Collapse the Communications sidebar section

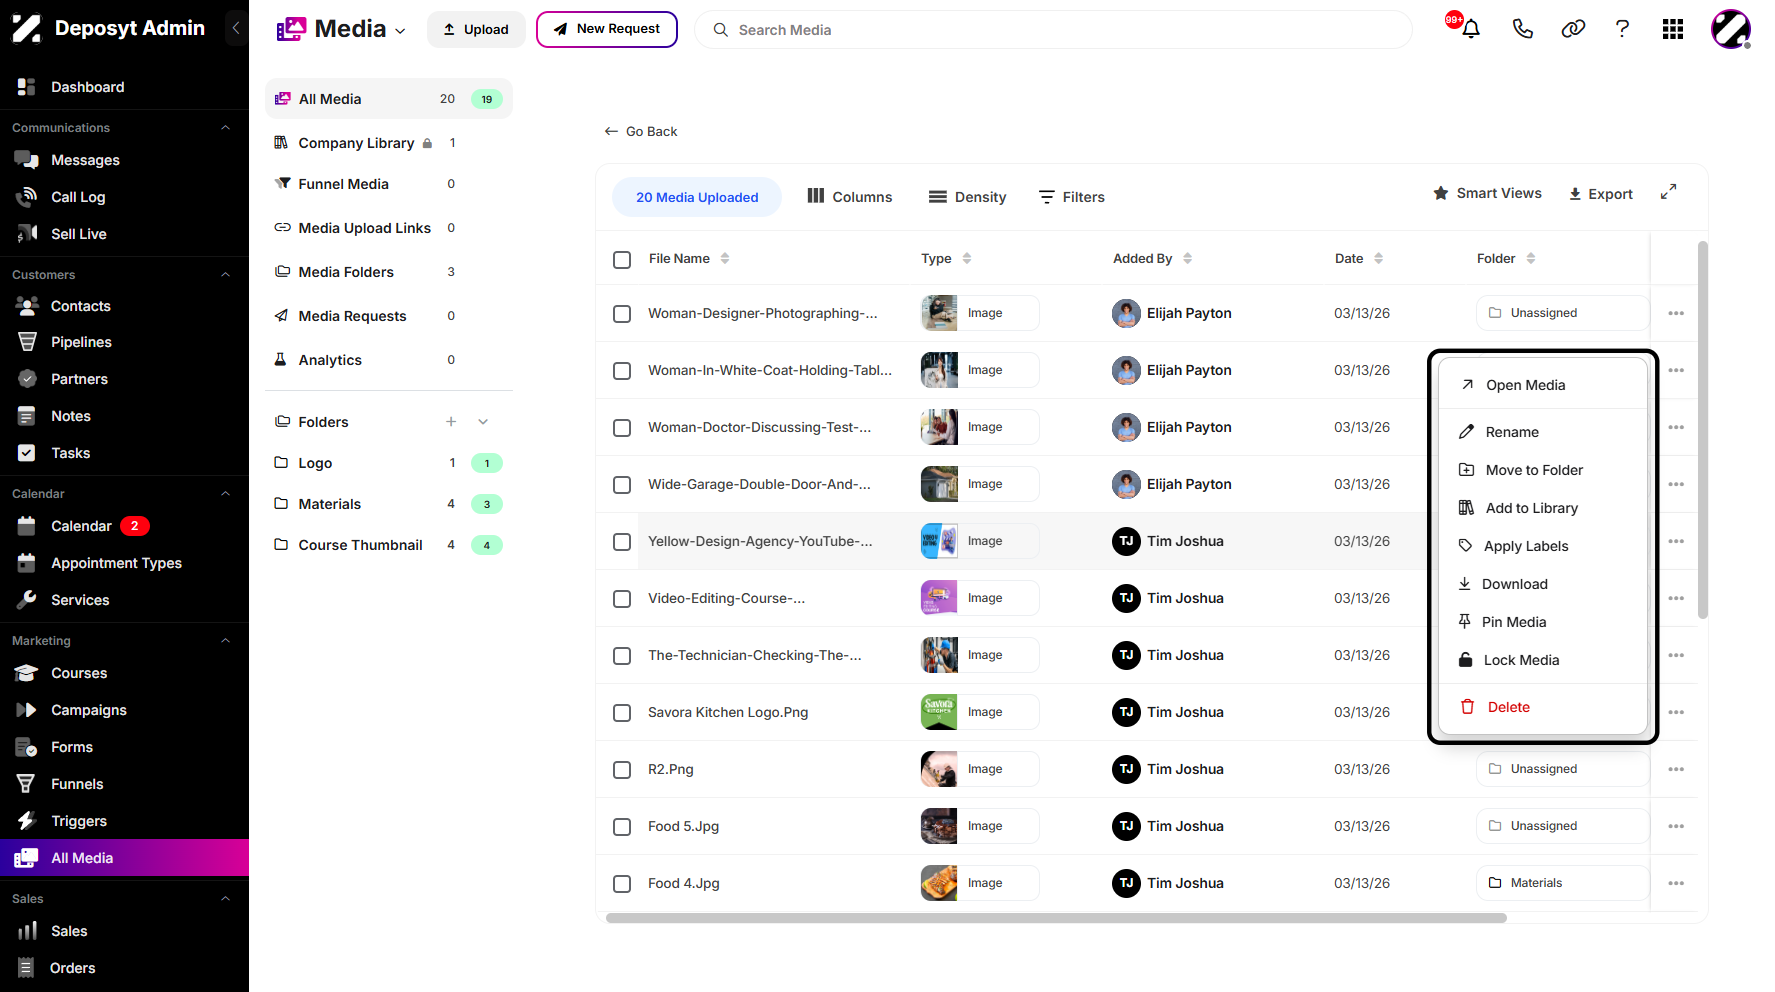(225, 128)
